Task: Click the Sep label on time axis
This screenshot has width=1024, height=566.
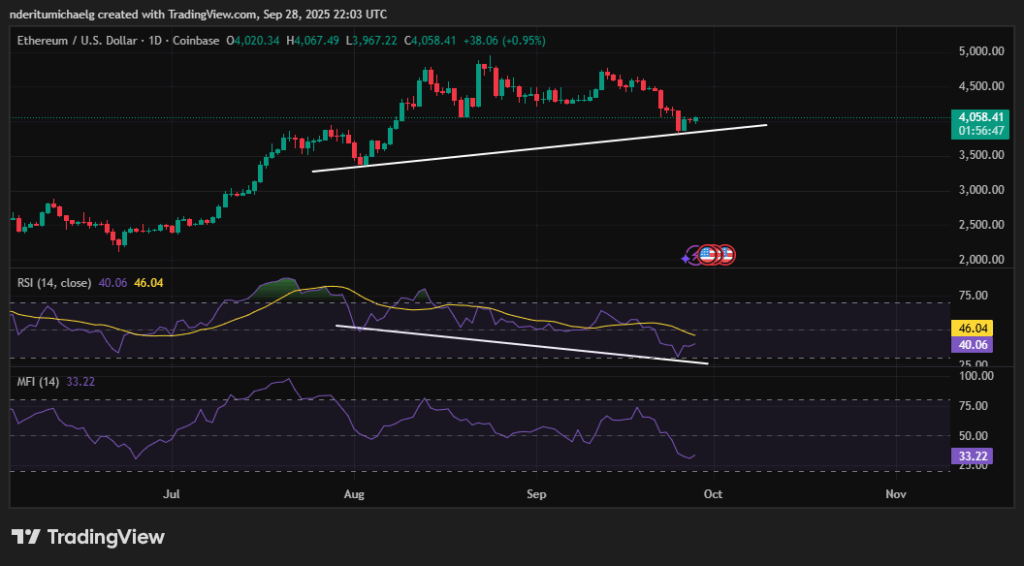Action: (536, 494)
